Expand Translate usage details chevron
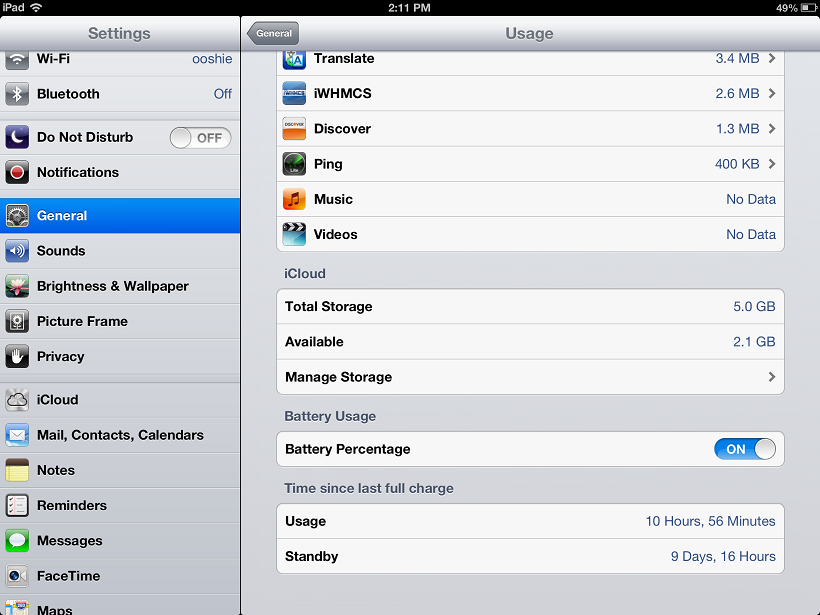Viewport: 820px width, 615px height. (x=772, y=58)
